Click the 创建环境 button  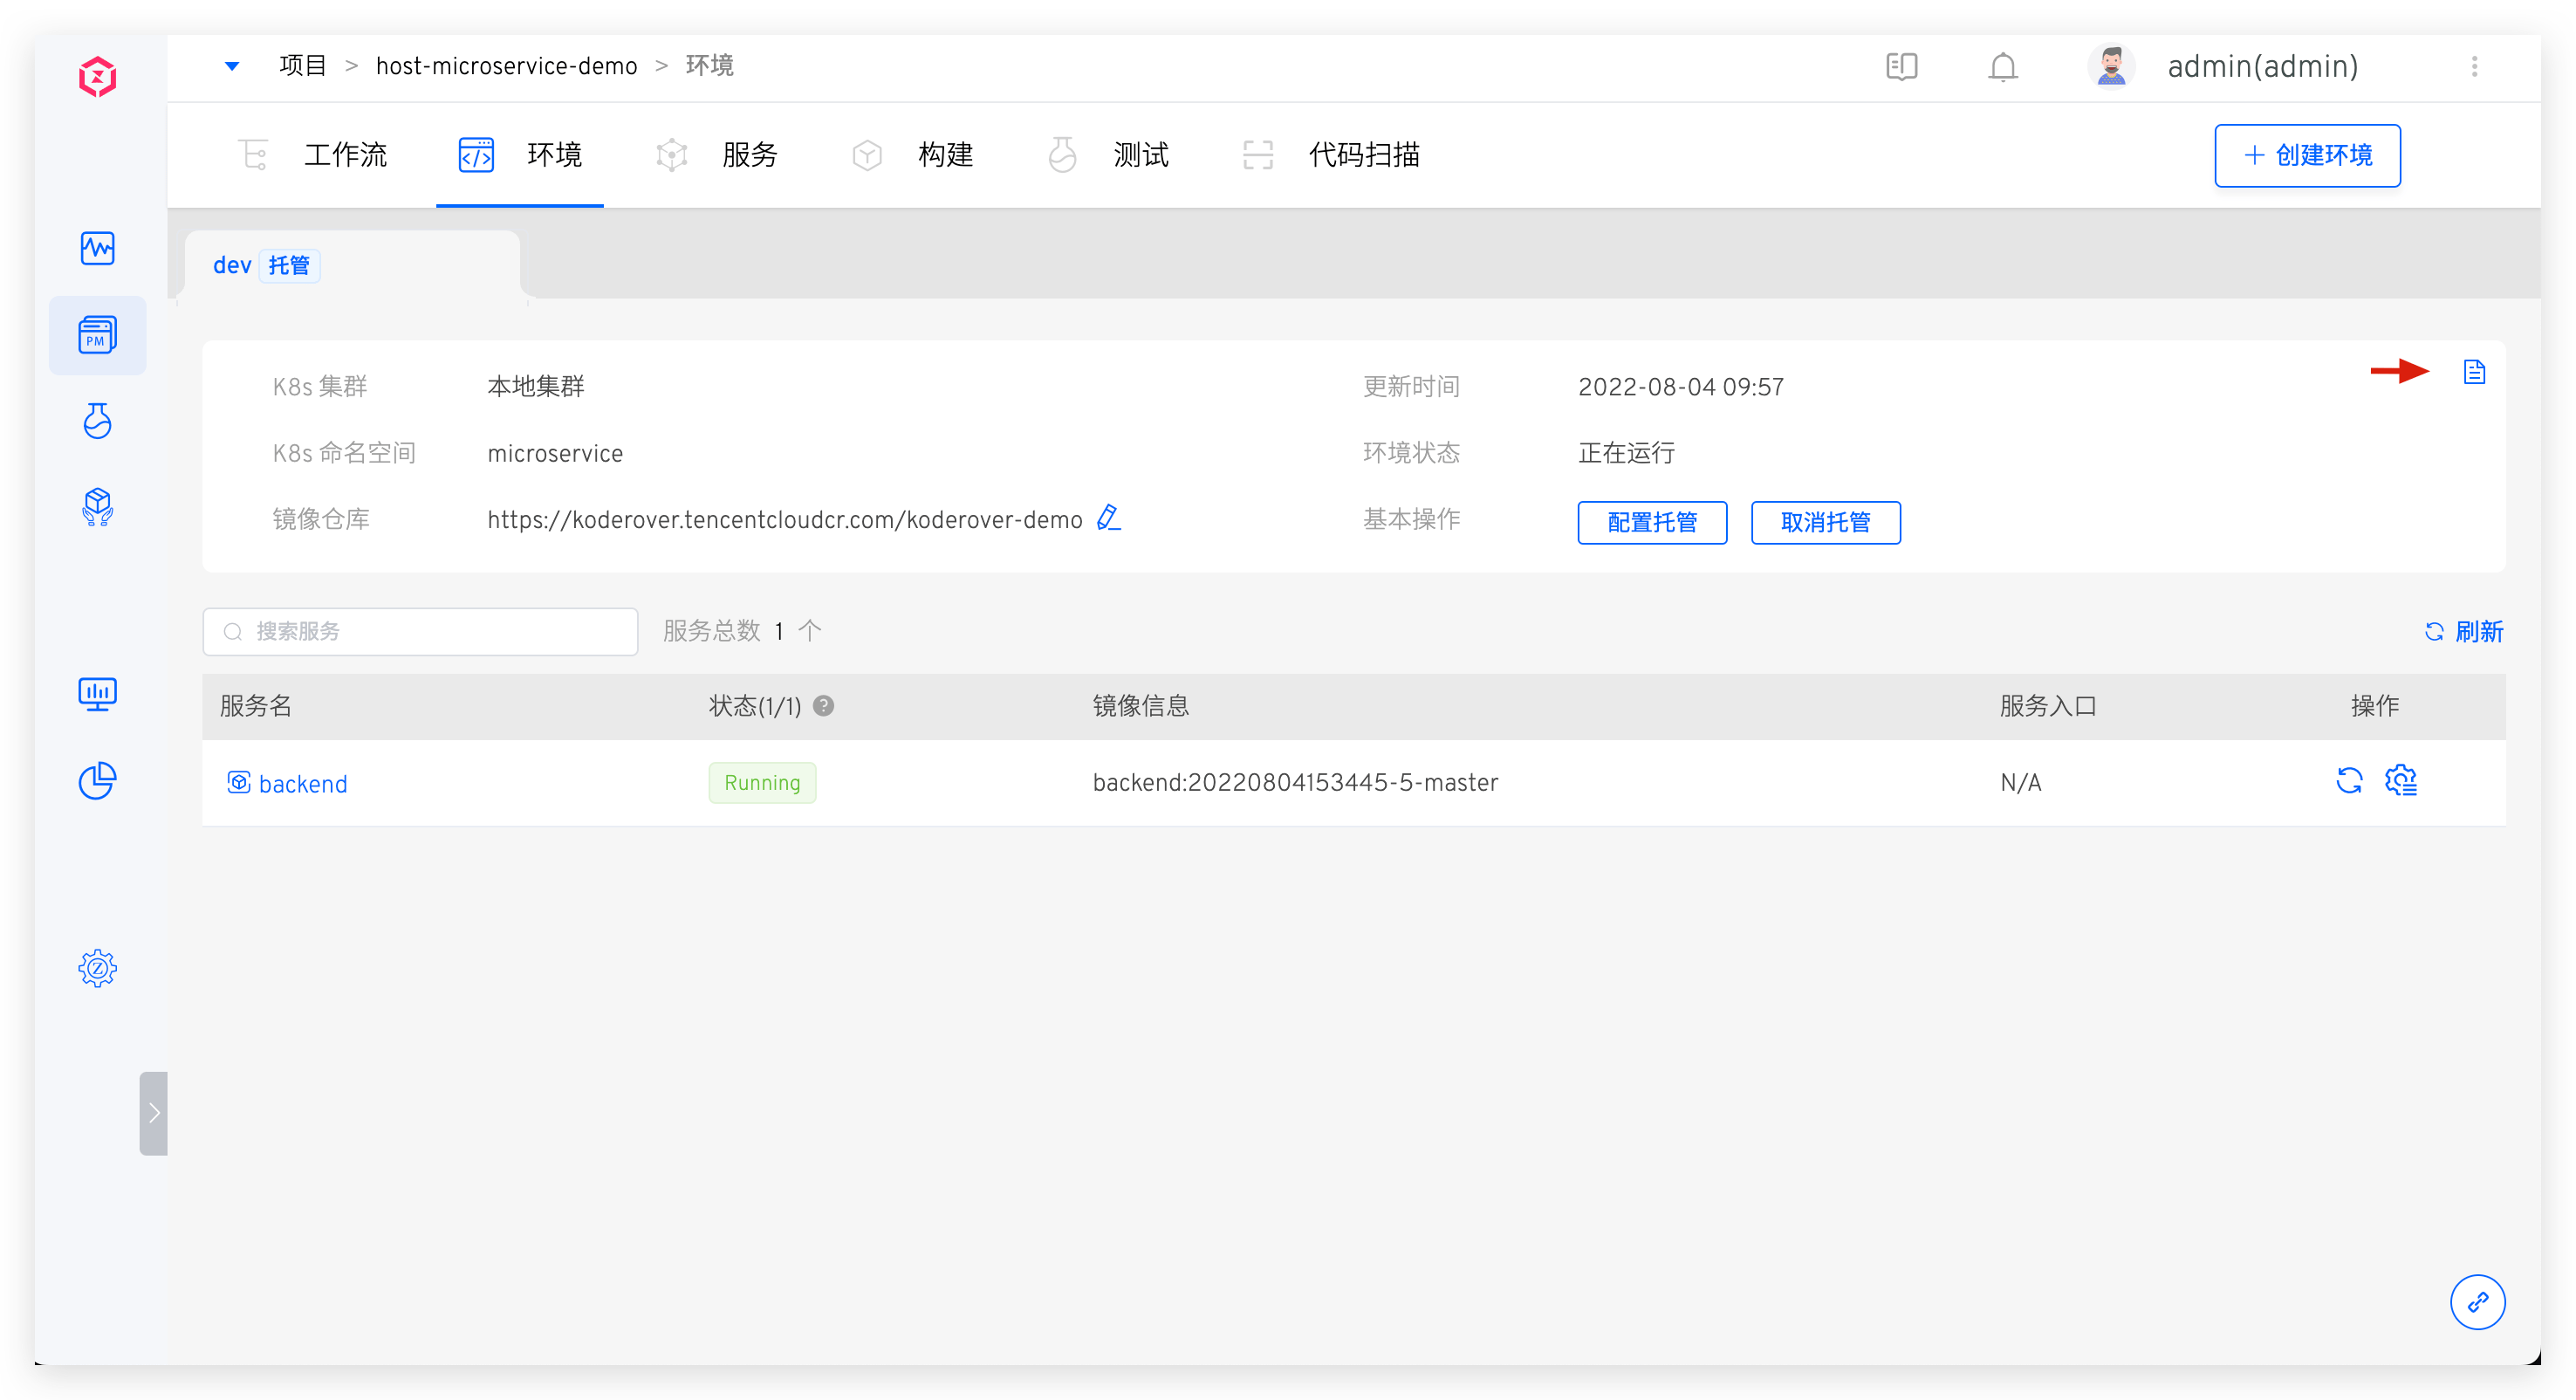[x=2306, y=156]
